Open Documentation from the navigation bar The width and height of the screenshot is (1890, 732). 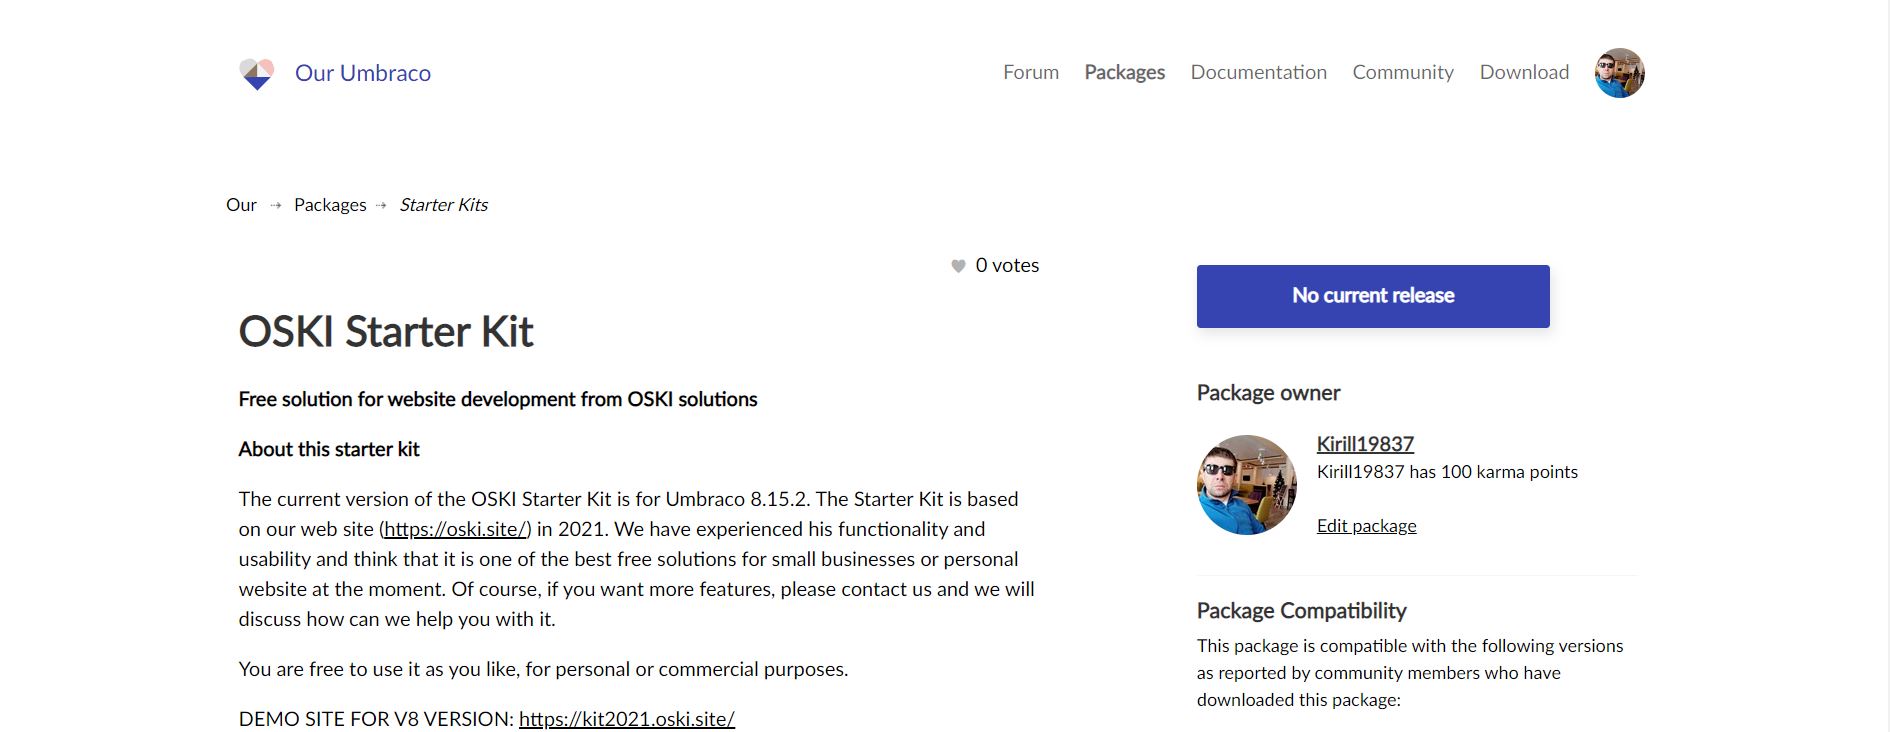pyautogui.click(x=1258, y=72)
